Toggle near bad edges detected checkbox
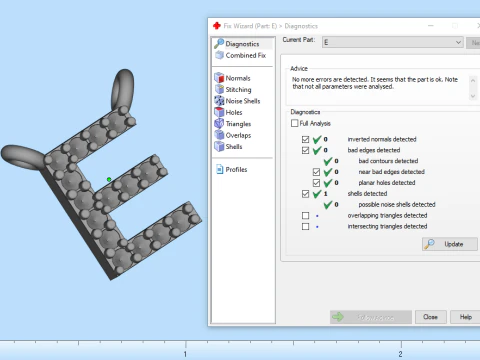The width and height of the screenshot is (480, 360). tap(316, 172)
